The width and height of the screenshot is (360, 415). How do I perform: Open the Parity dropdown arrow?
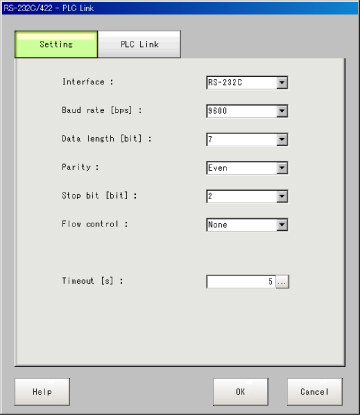tap(282, 168)
